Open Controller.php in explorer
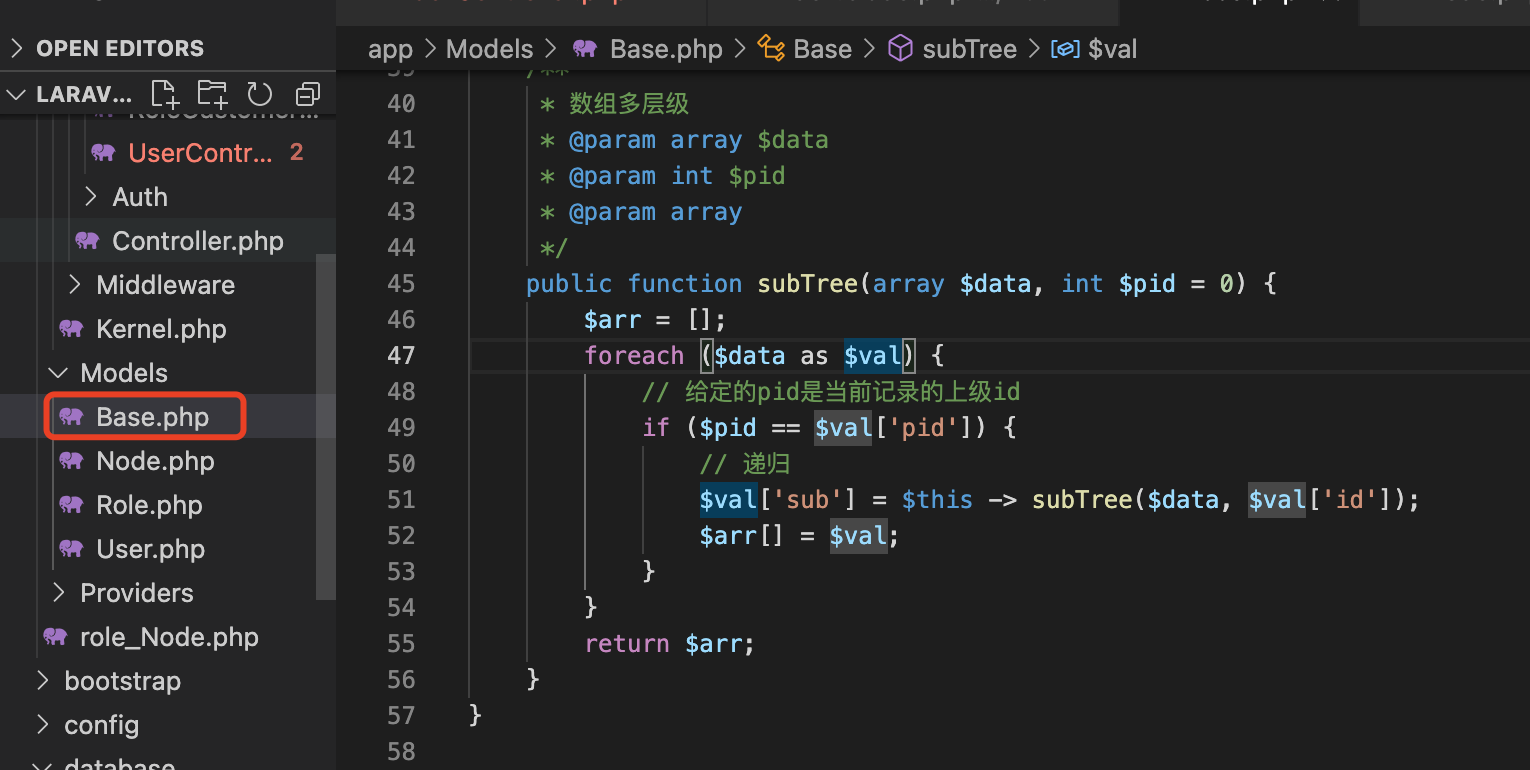 tap(198, 241)
